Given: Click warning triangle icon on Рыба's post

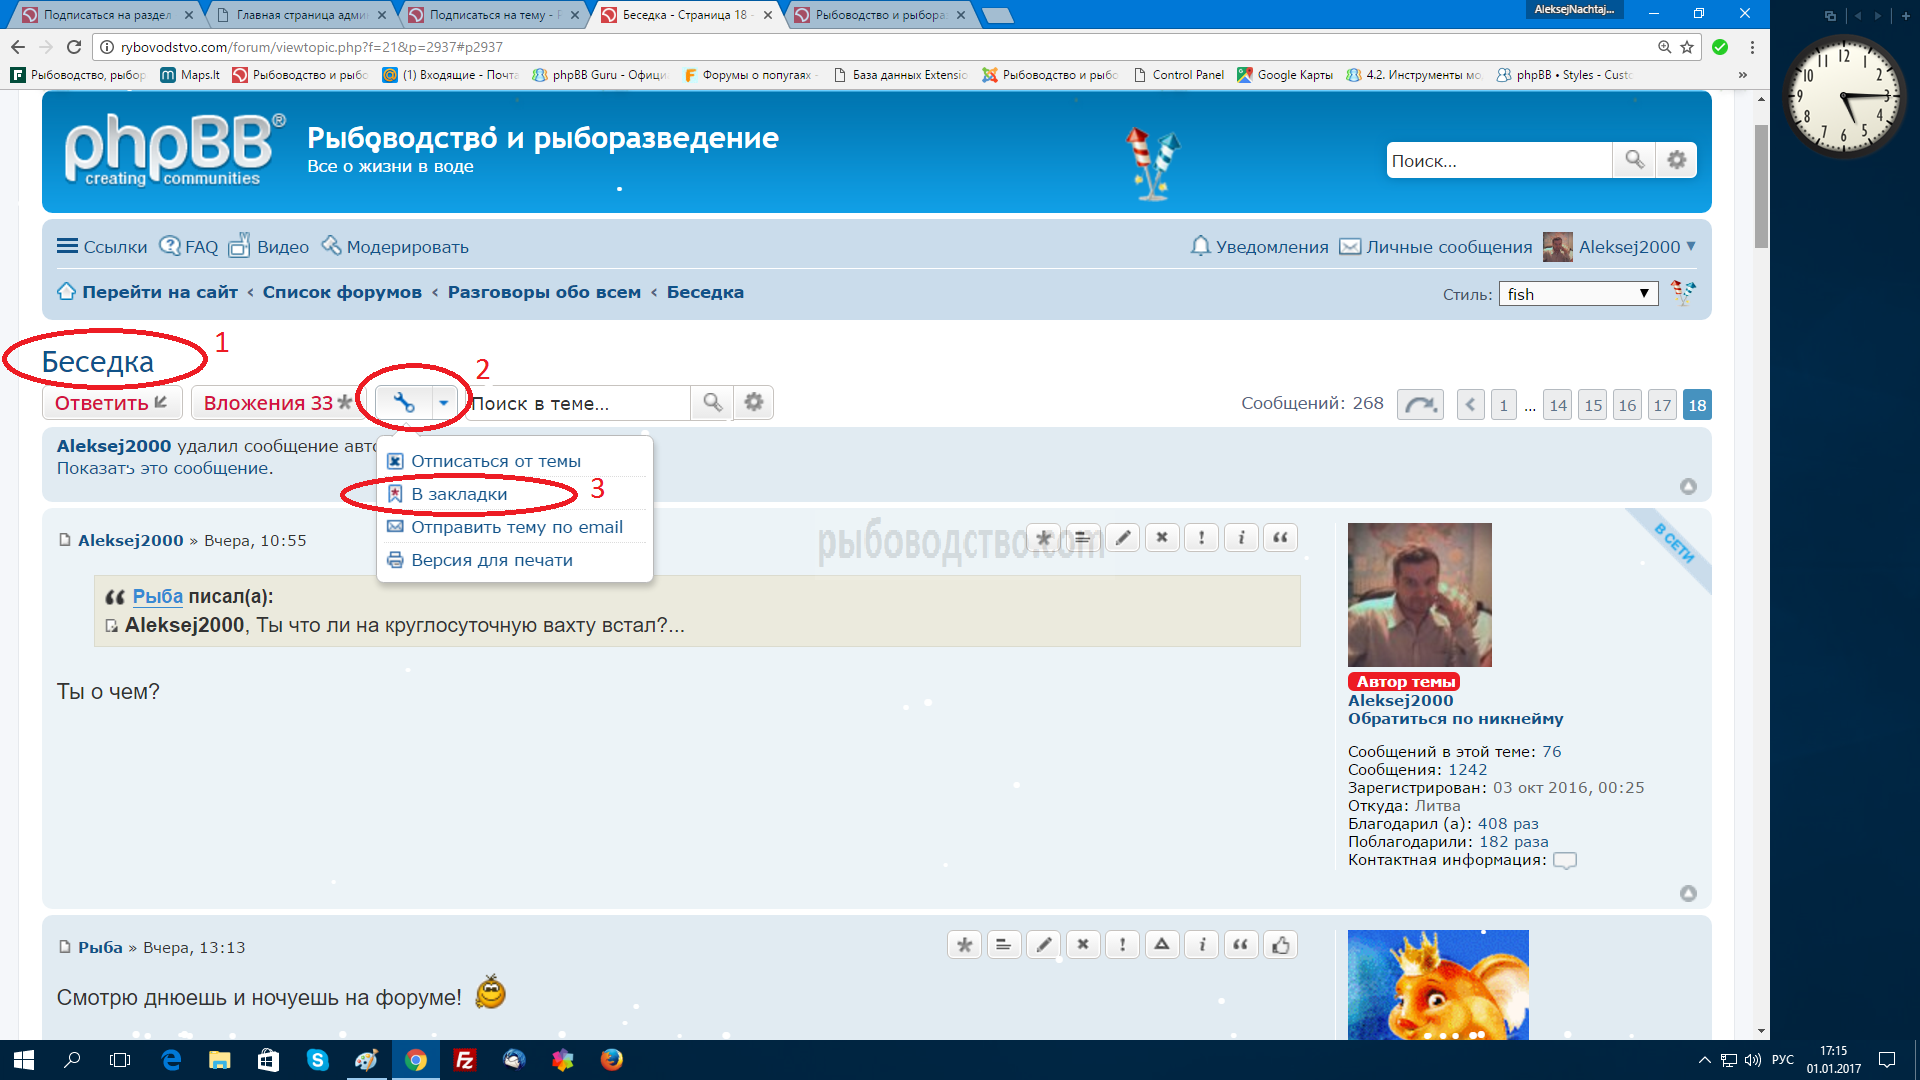Looking at the screenshot, I should [x=1161, y=945].
